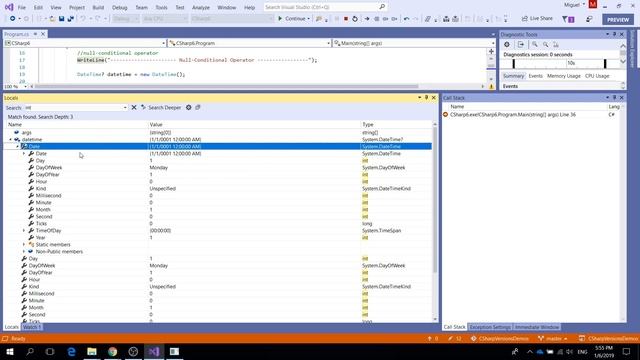This screenshot has height=360, width=640.
Task: Click the master branch in status bar
Action: 553,338
